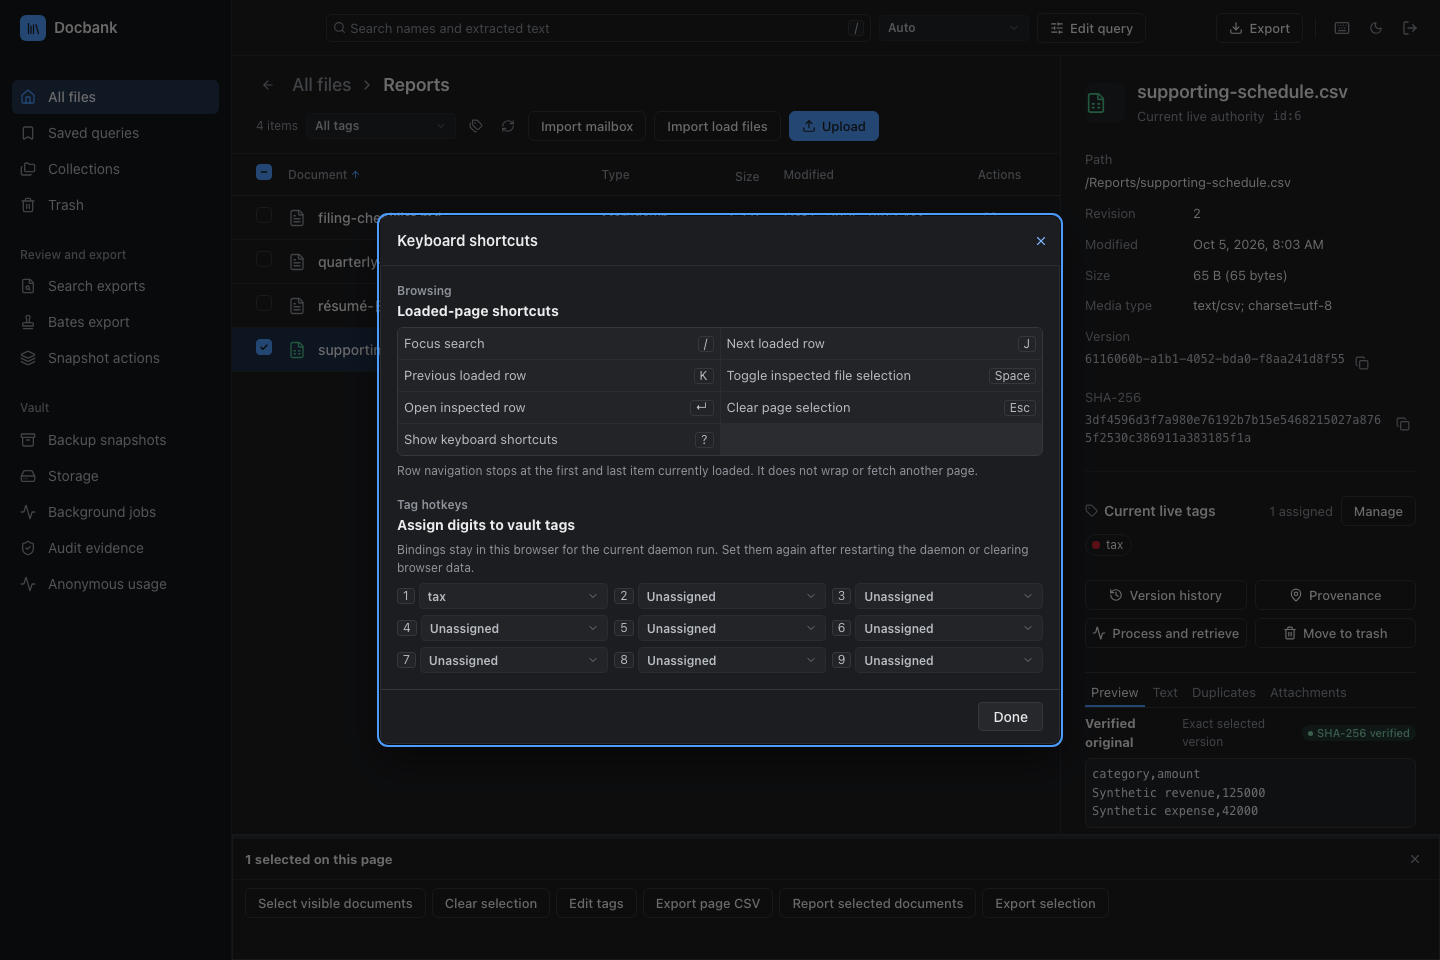Go to Bates export
Image resolution: width=1440 pixels, height=960 pixels.
pos(115,322)
